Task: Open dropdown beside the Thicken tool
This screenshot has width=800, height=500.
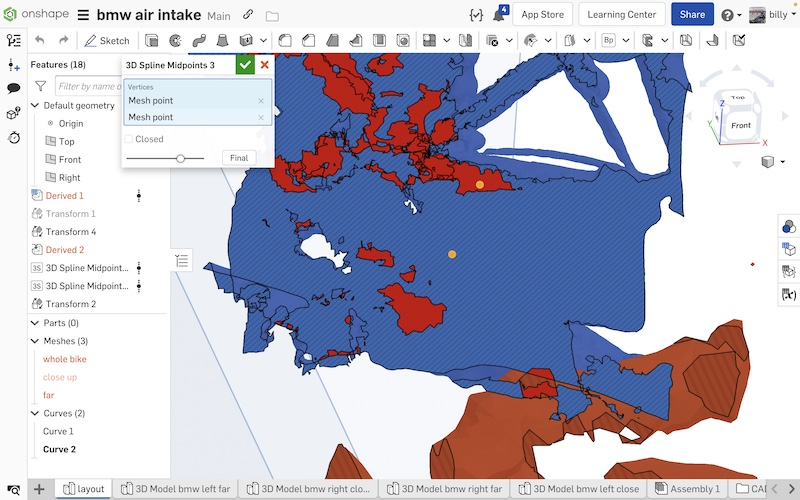Action: [263, 40]
